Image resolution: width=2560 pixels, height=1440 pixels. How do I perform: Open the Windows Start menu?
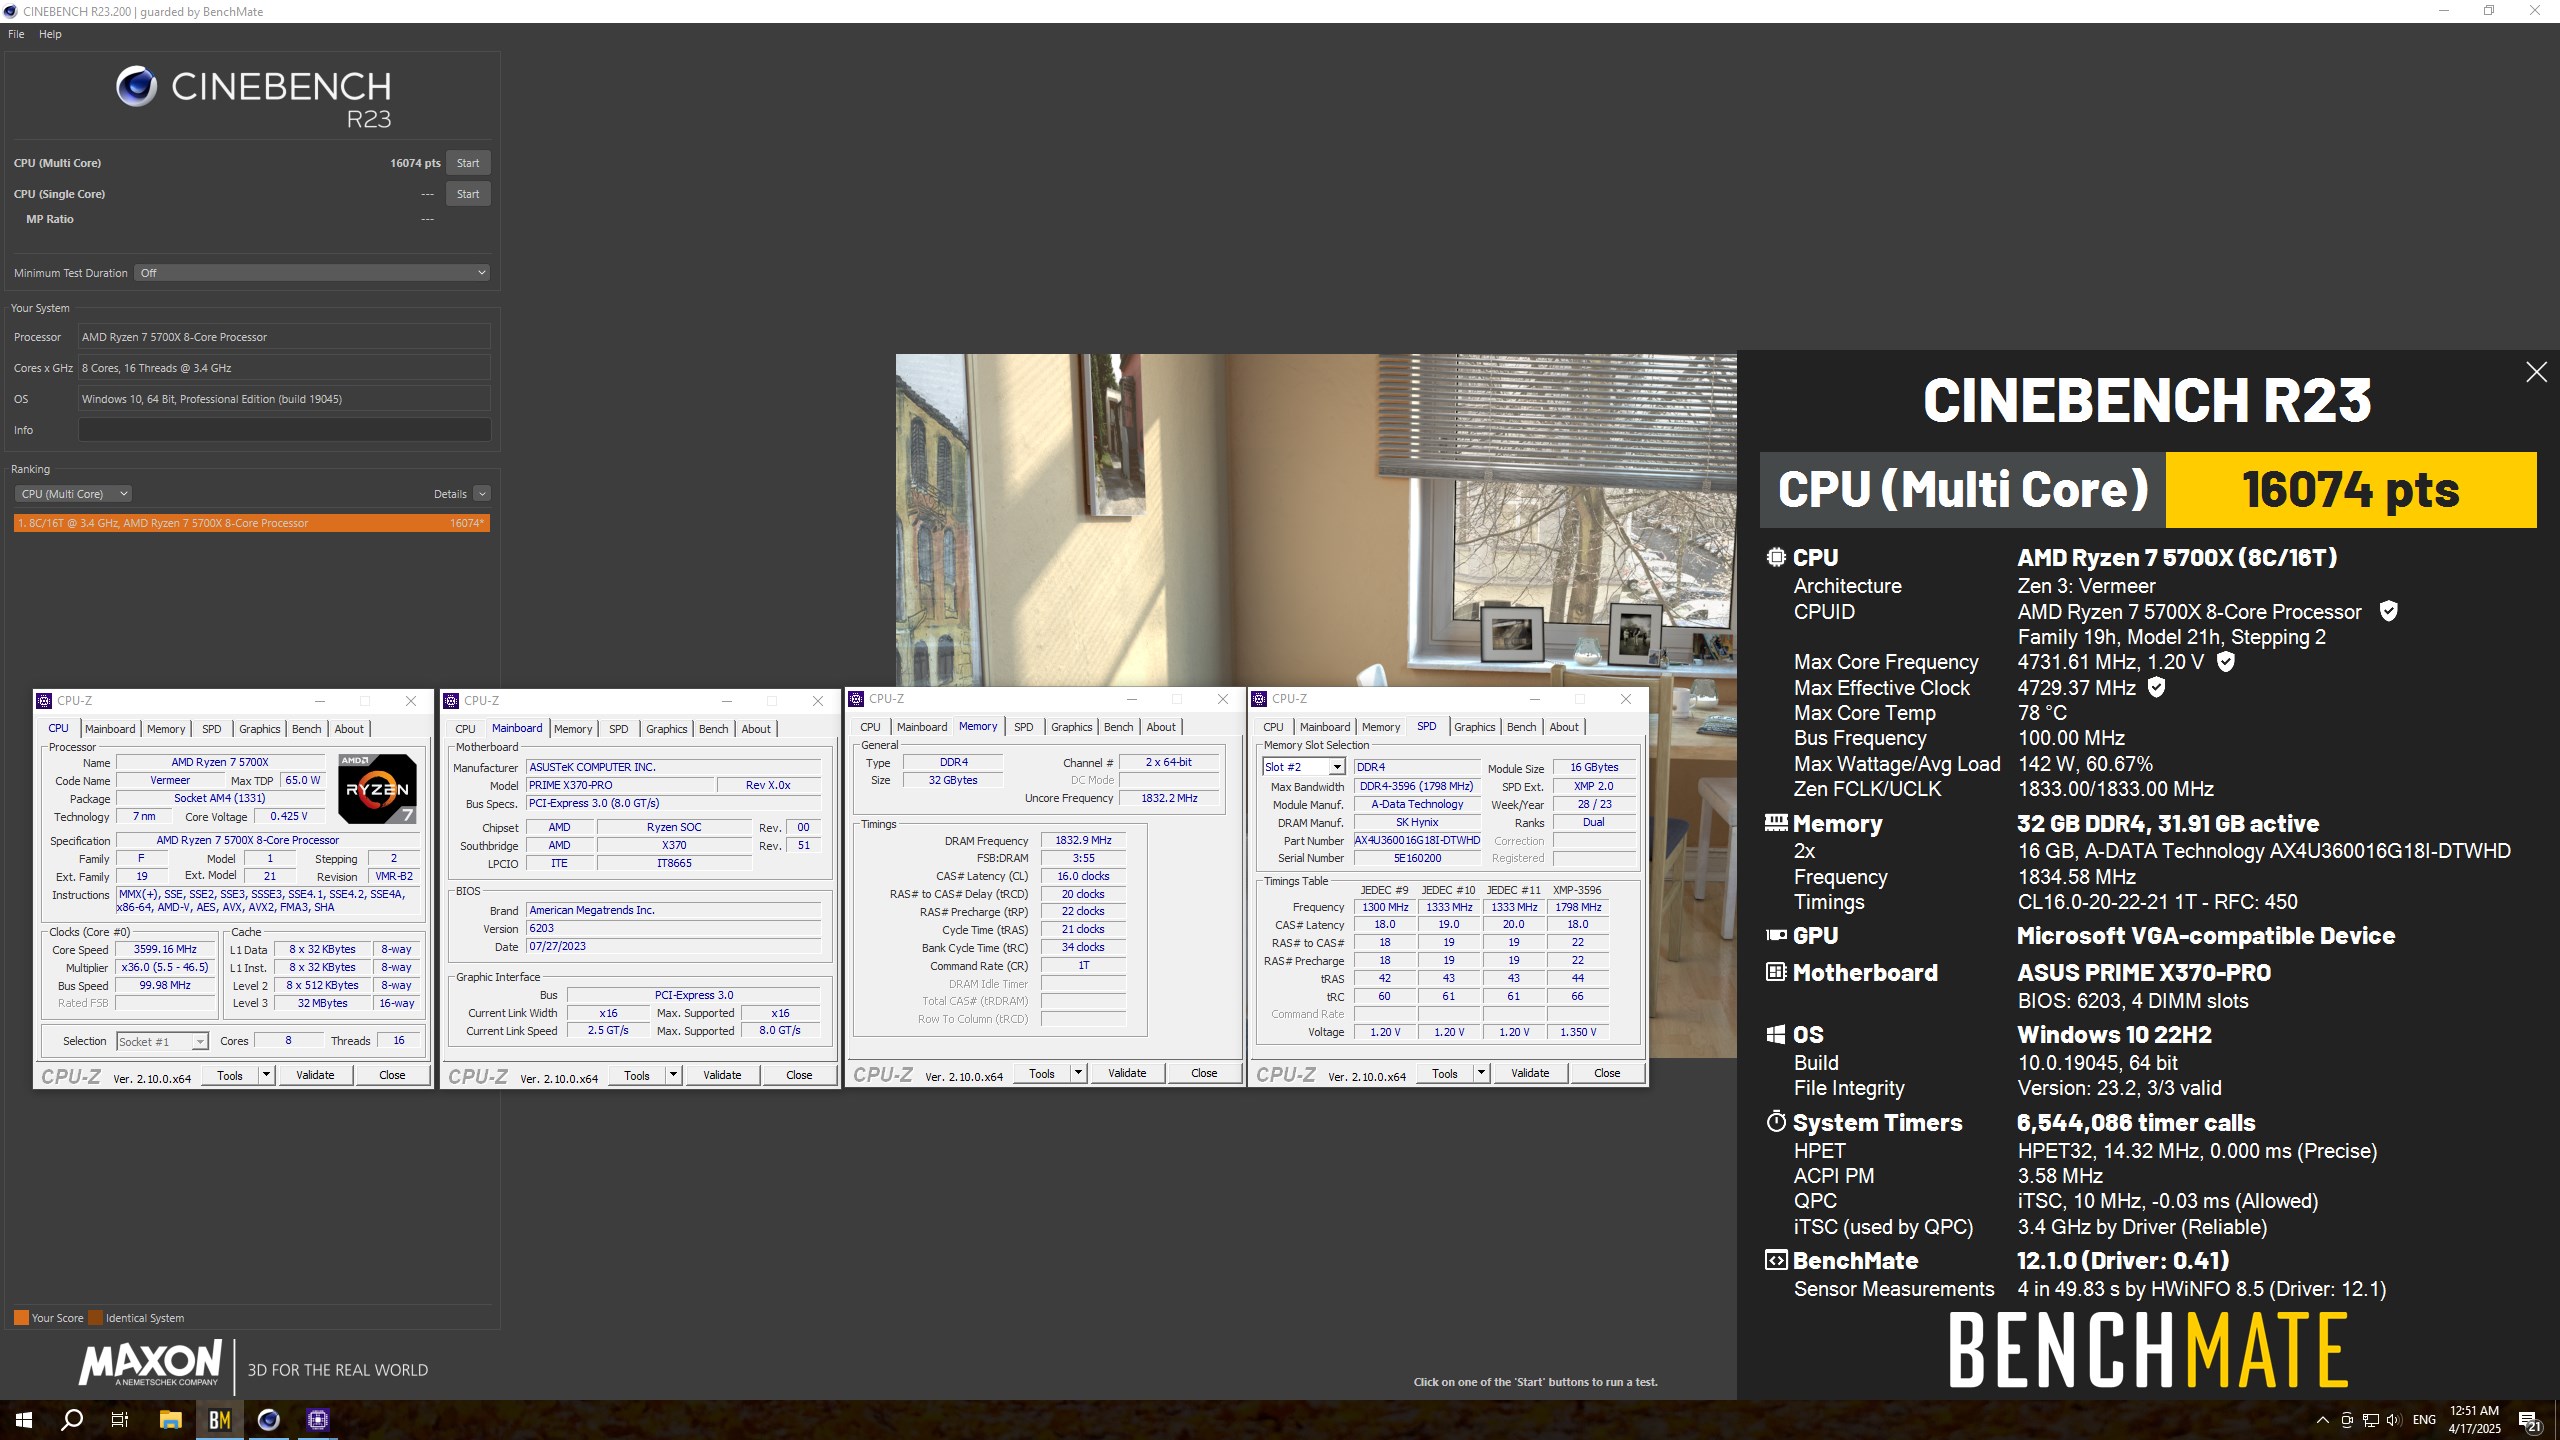tap(24, 1420)
